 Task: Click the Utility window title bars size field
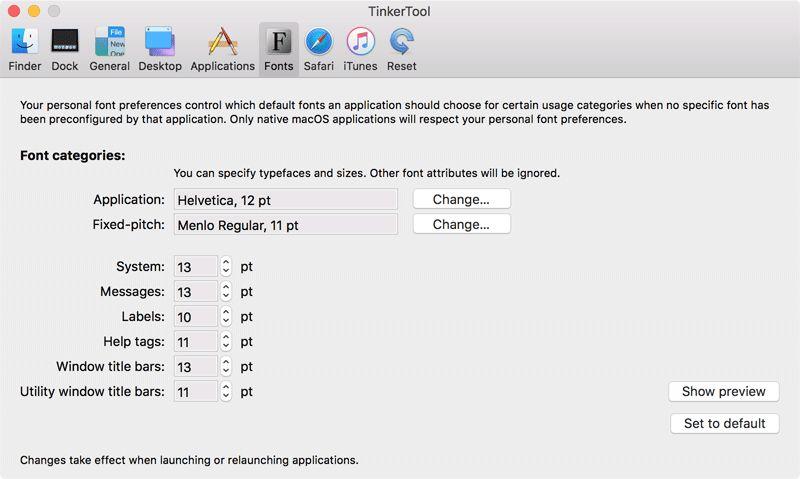tap(195, 392)
